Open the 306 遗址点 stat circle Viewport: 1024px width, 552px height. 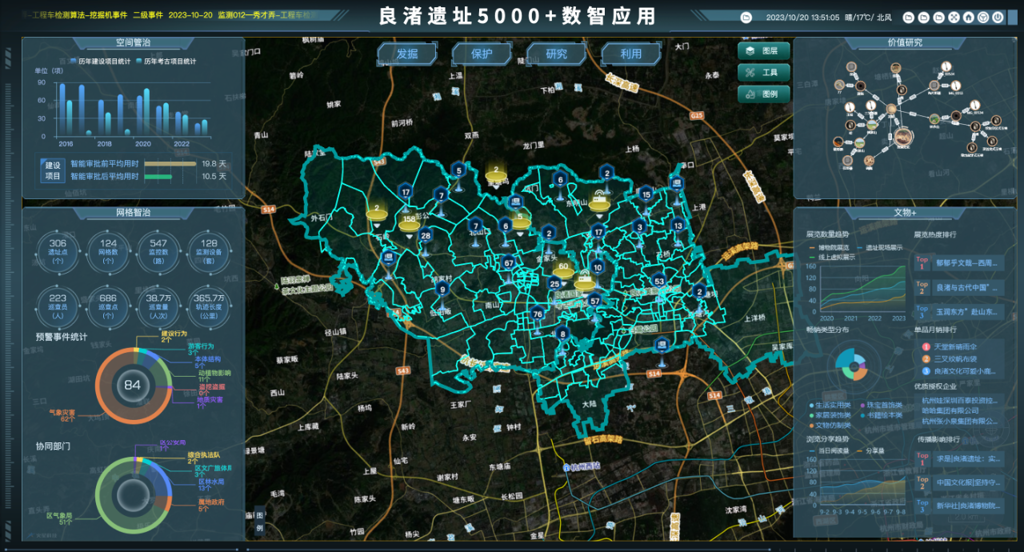coord(57,252)
